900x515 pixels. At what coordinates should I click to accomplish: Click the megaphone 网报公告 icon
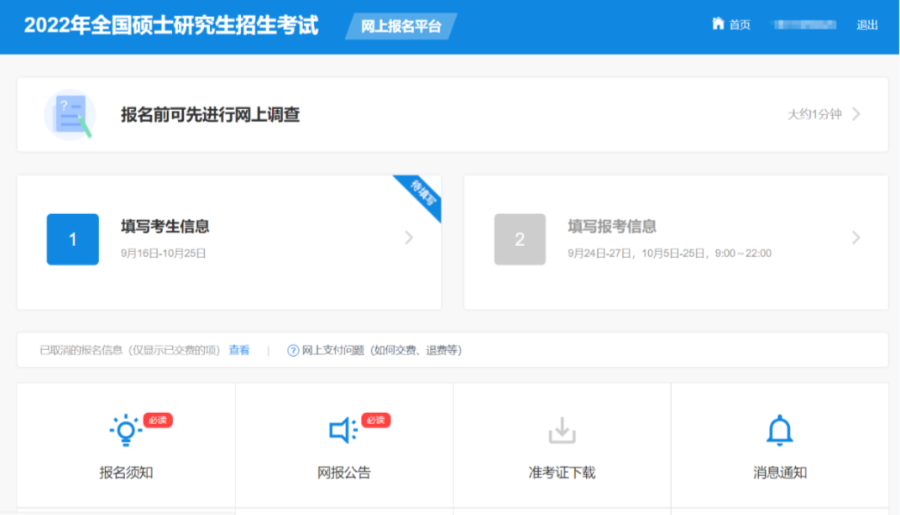click(343, 430)
